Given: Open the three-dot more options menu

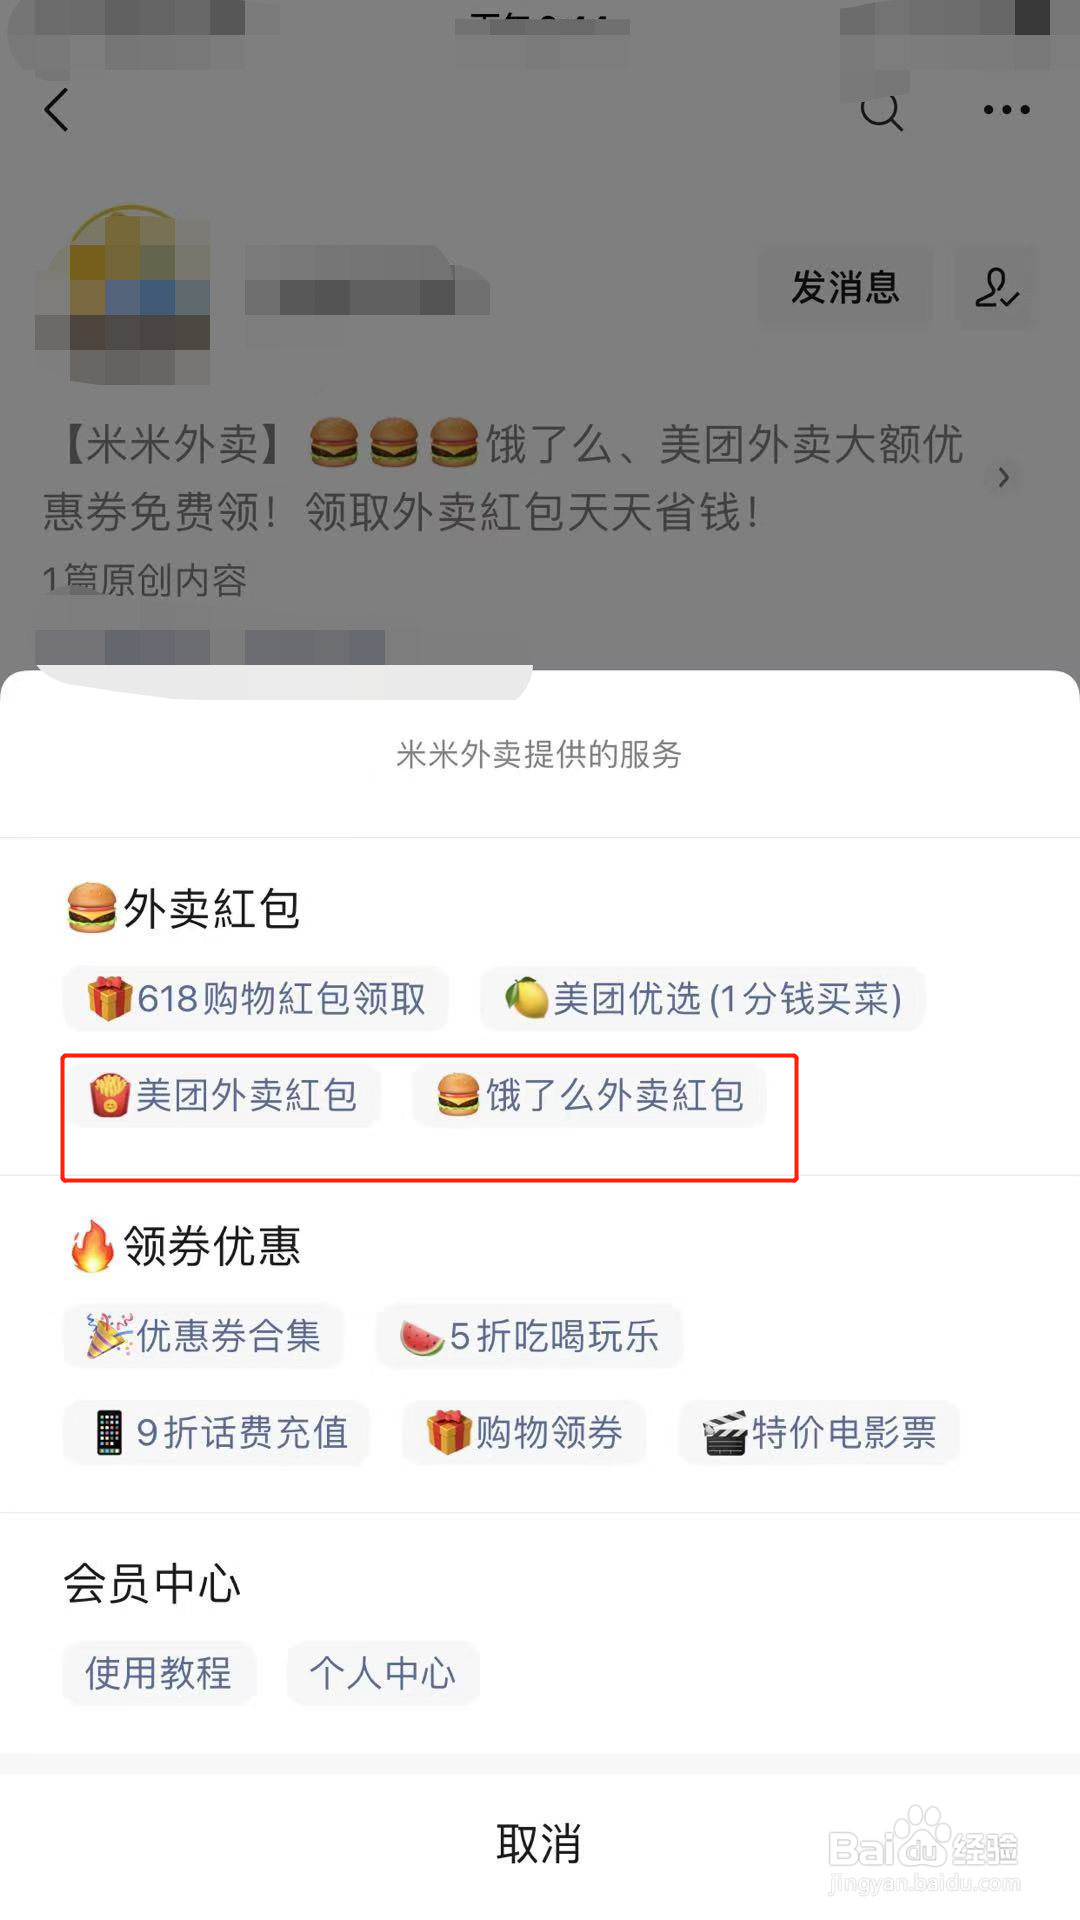Looking at the screenshot, I should [x=1006, y=110].
